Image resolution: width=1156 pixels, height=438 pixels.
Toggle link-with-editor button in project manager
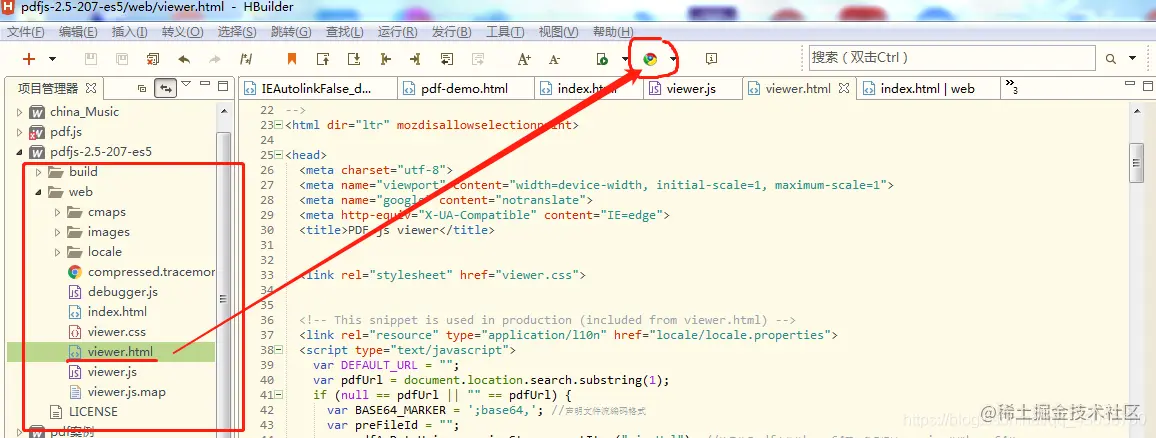tap(165, 88)
